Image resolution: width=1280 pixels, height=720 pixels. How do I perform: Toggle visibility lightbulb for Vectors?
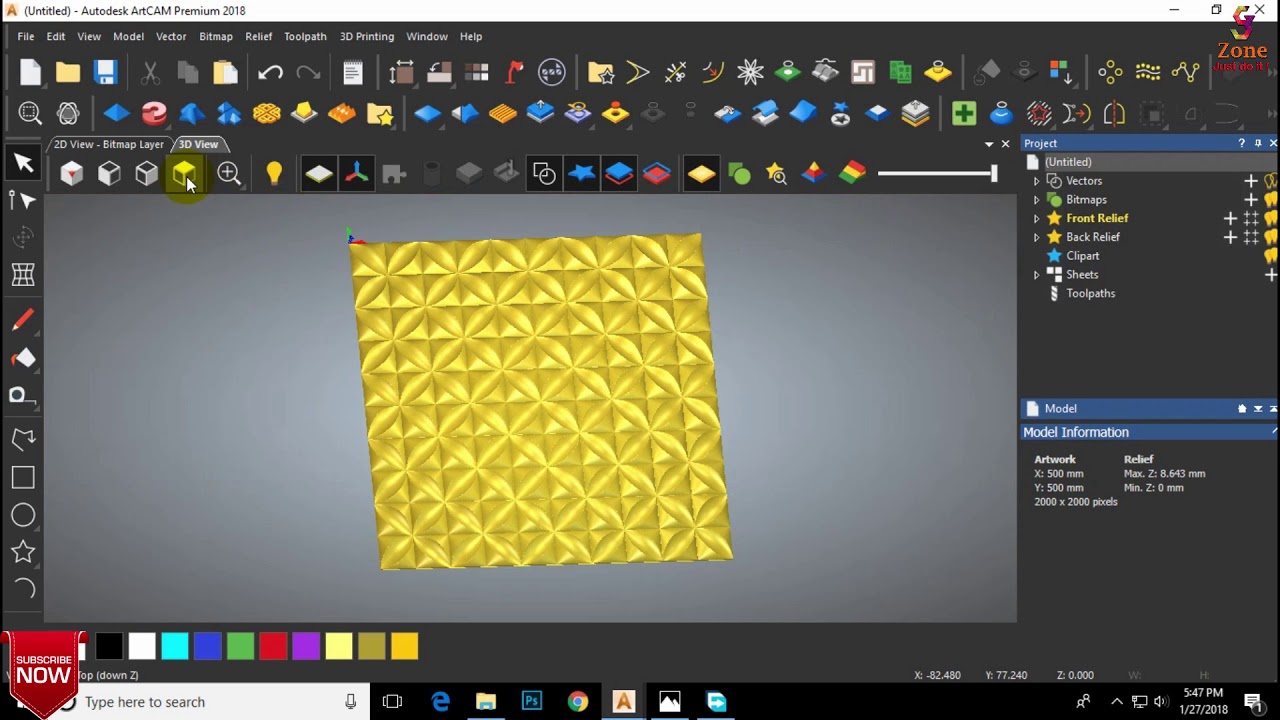[1272, 181]
